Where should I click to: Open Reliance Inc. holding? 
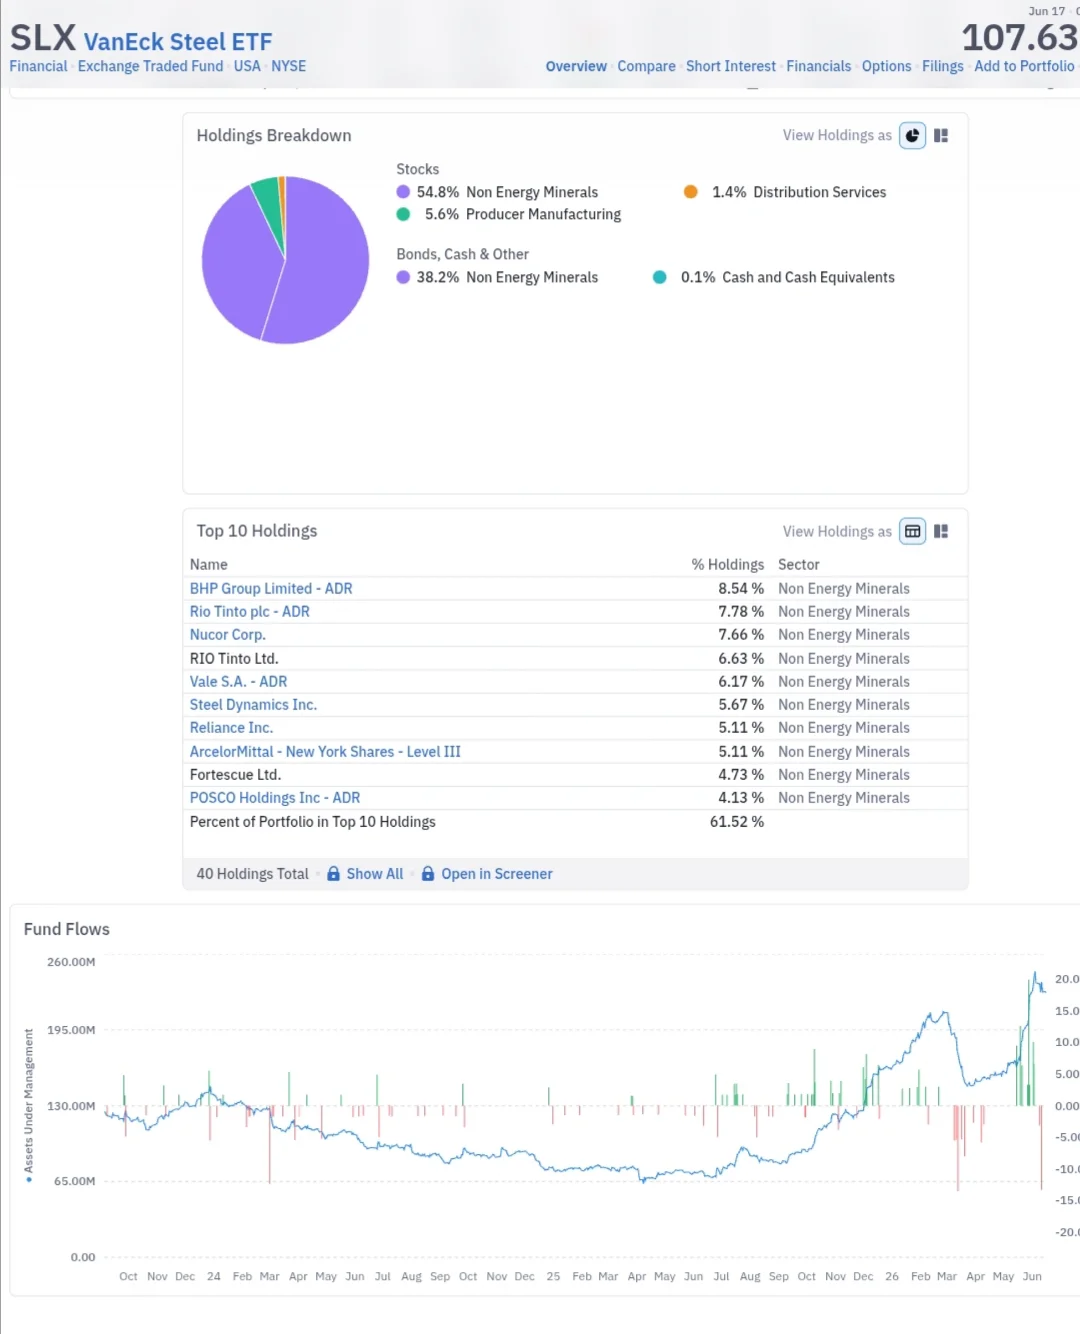(231, 728)
